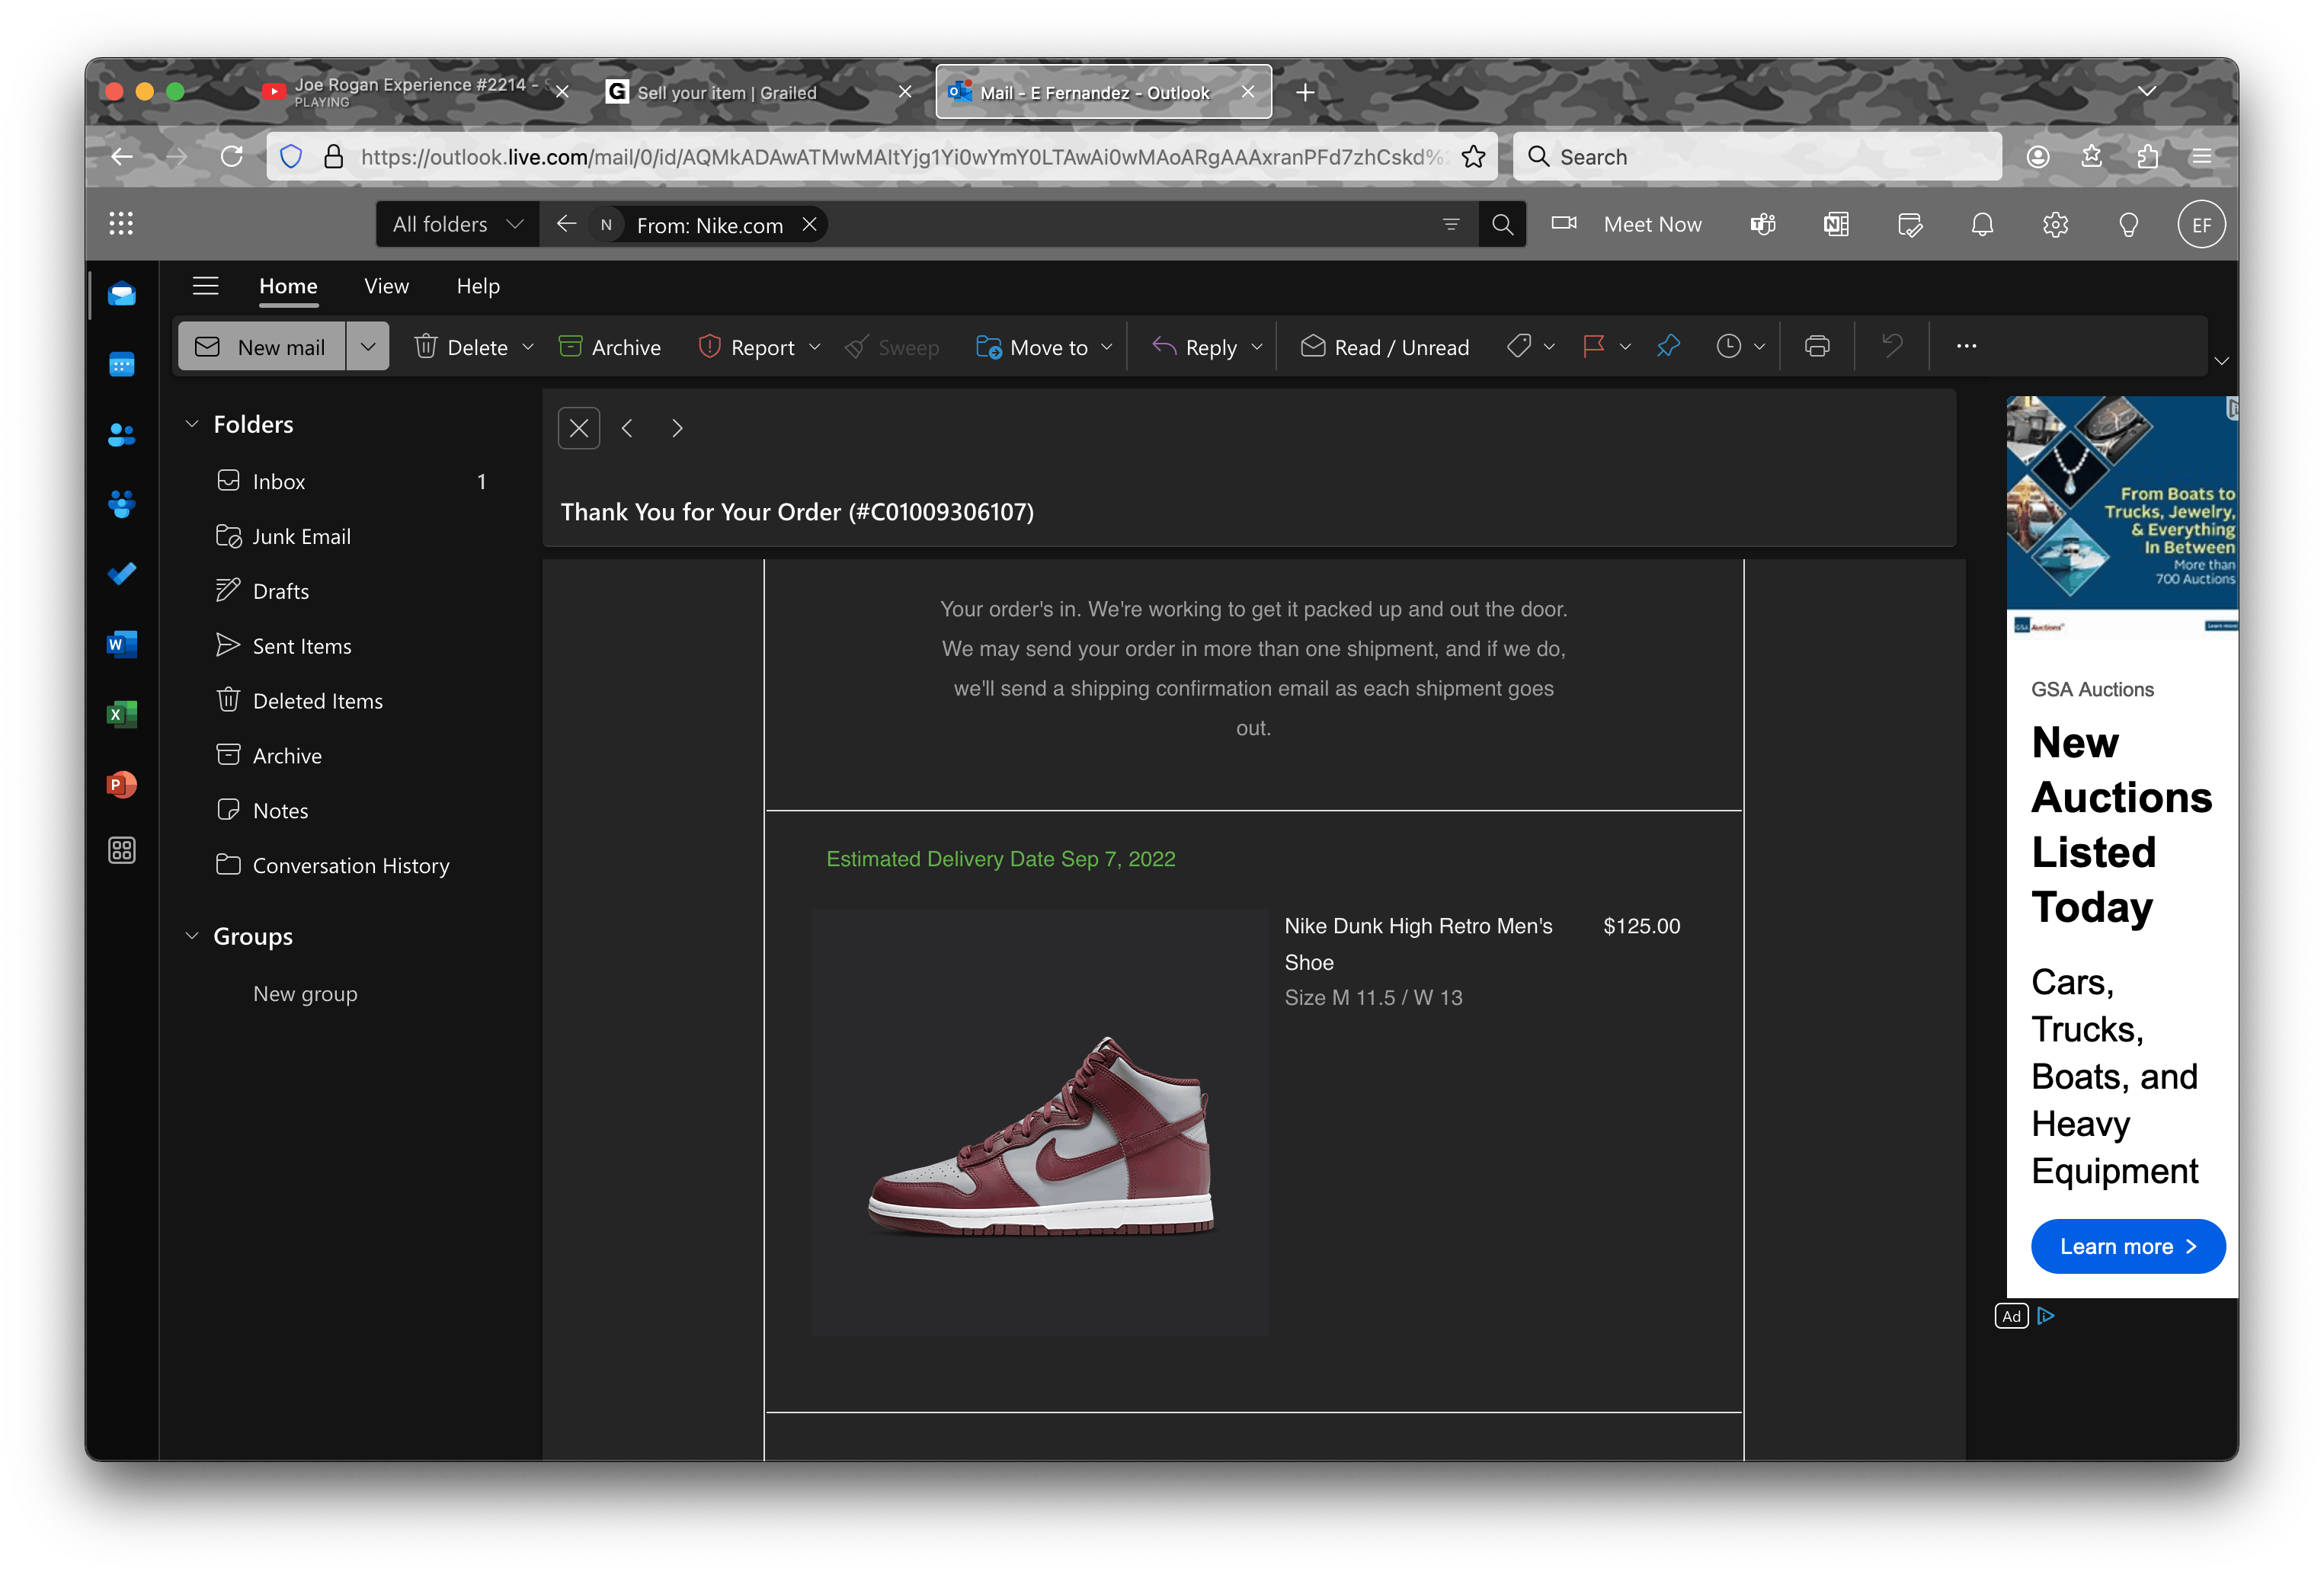Create a New group

tap(305, 994)
